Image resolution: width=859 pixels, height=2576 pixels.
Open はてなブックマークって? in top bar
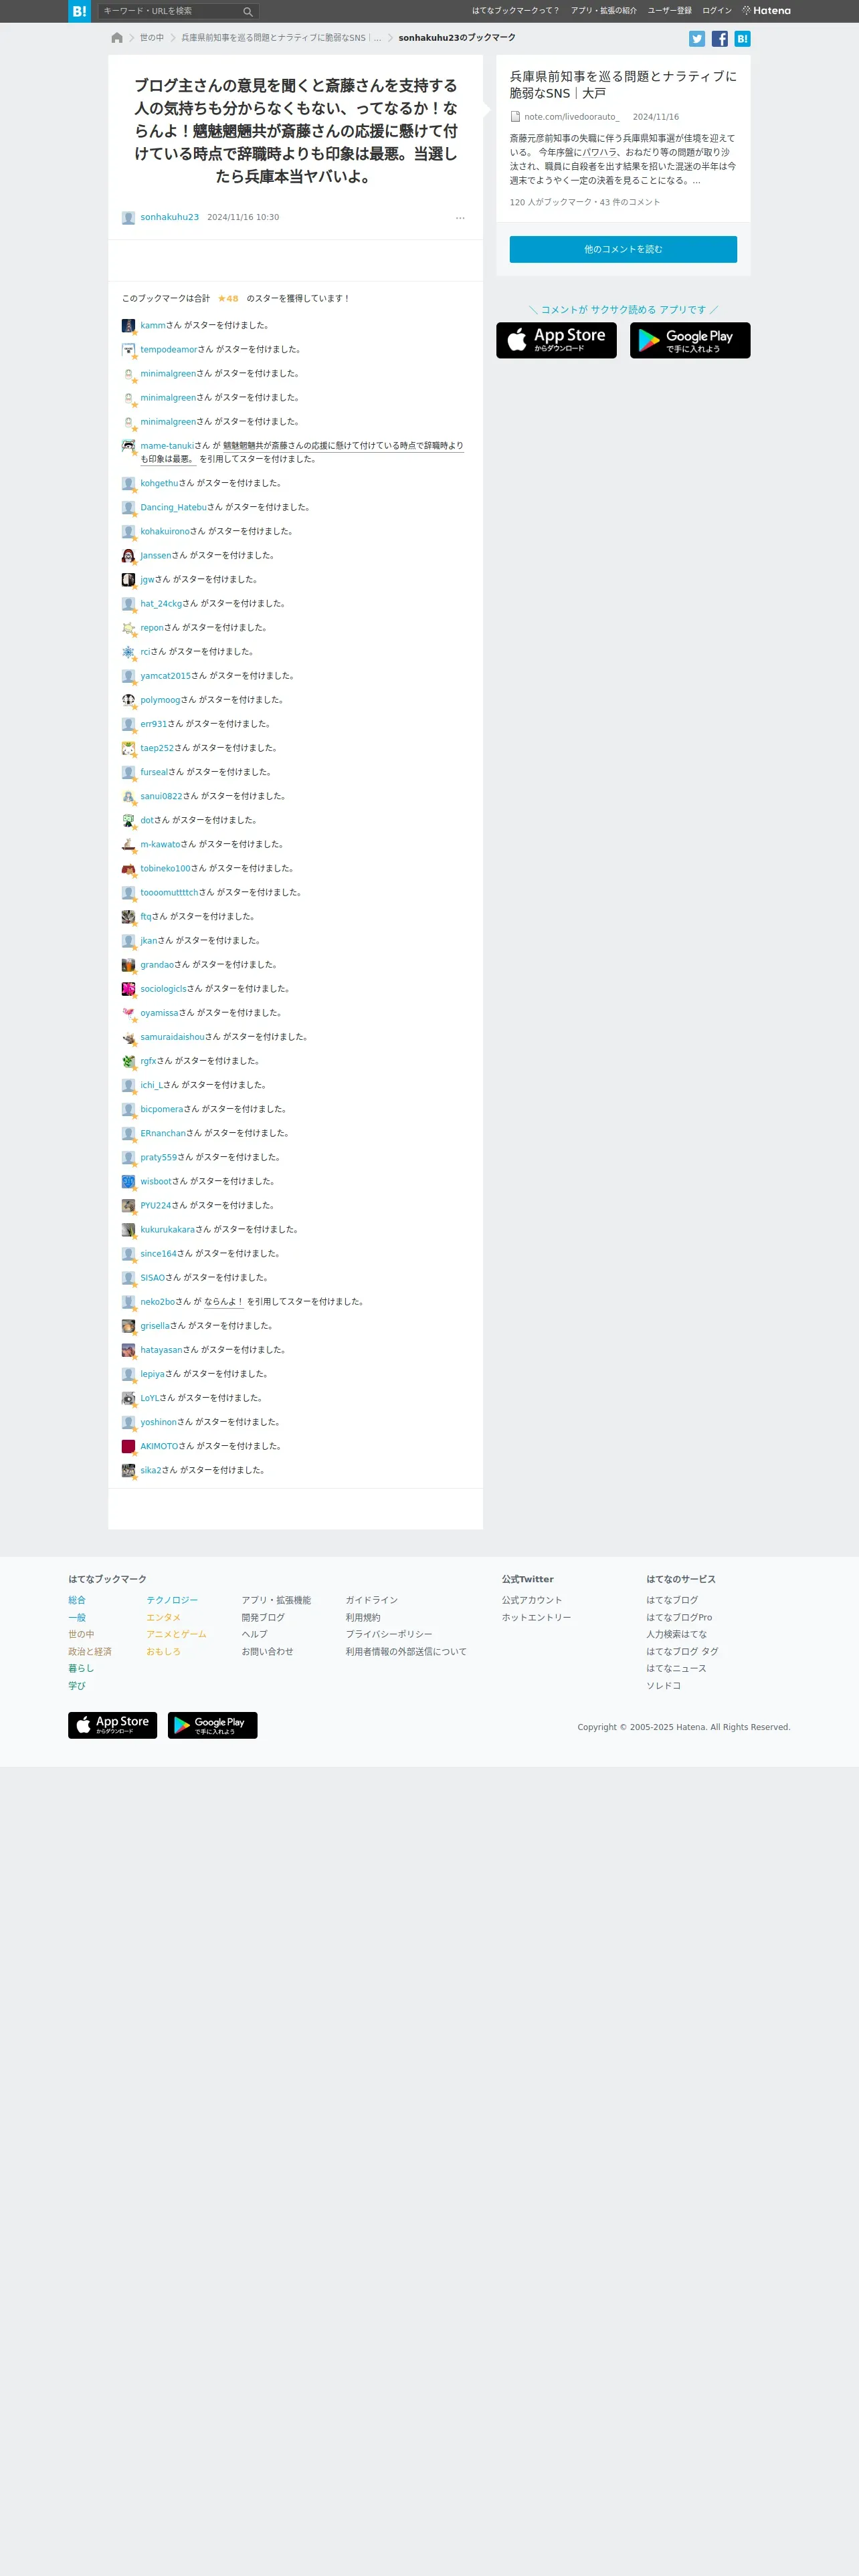coord(515,11)
